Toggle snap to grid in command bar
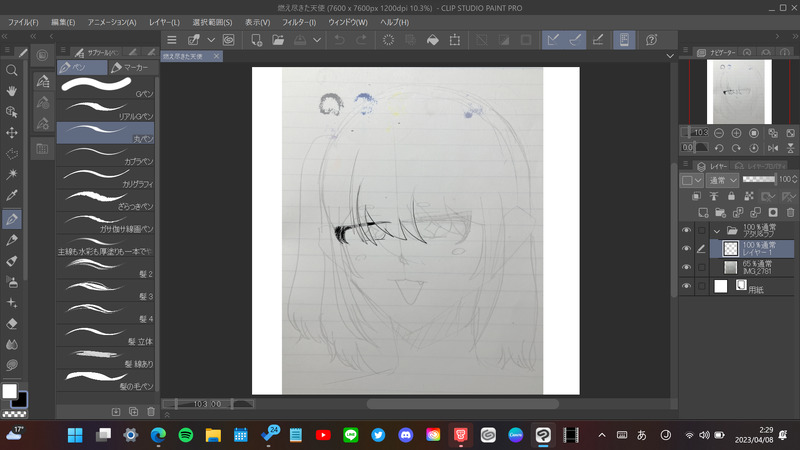 coord(597,40)
